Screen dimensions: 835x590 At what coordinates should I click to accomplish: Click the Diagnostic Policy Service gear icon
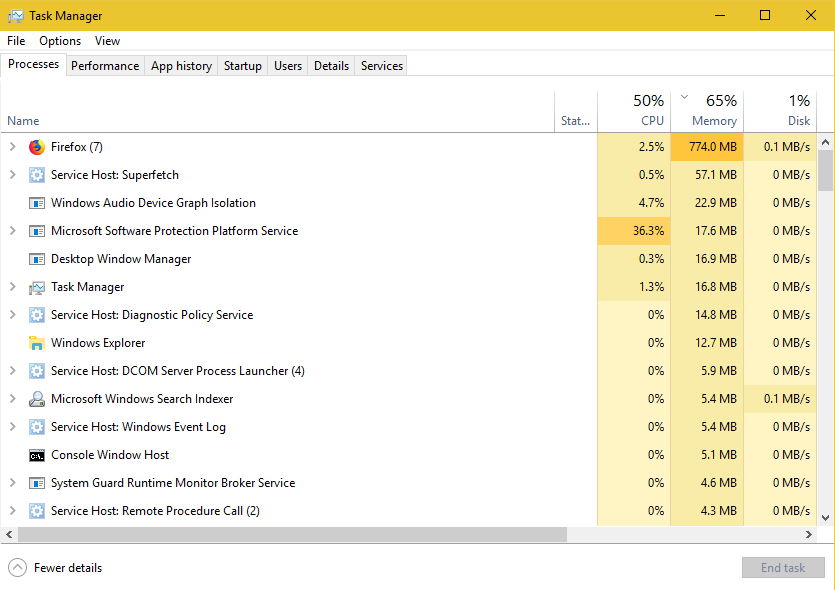pos(37,315)
